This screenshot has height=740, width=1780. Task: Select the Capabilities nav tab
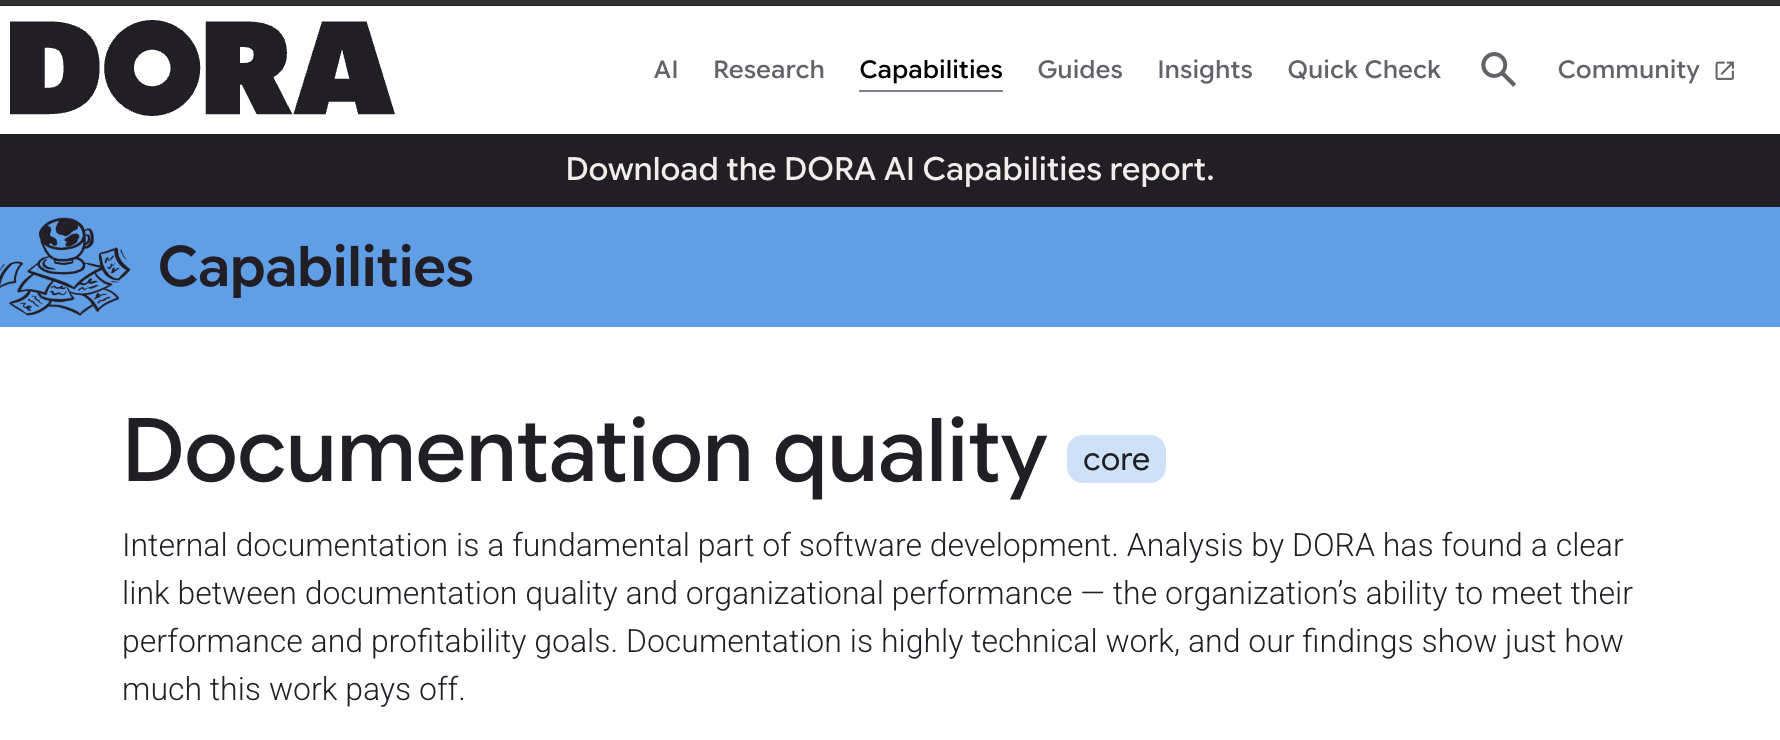(931, 70)
